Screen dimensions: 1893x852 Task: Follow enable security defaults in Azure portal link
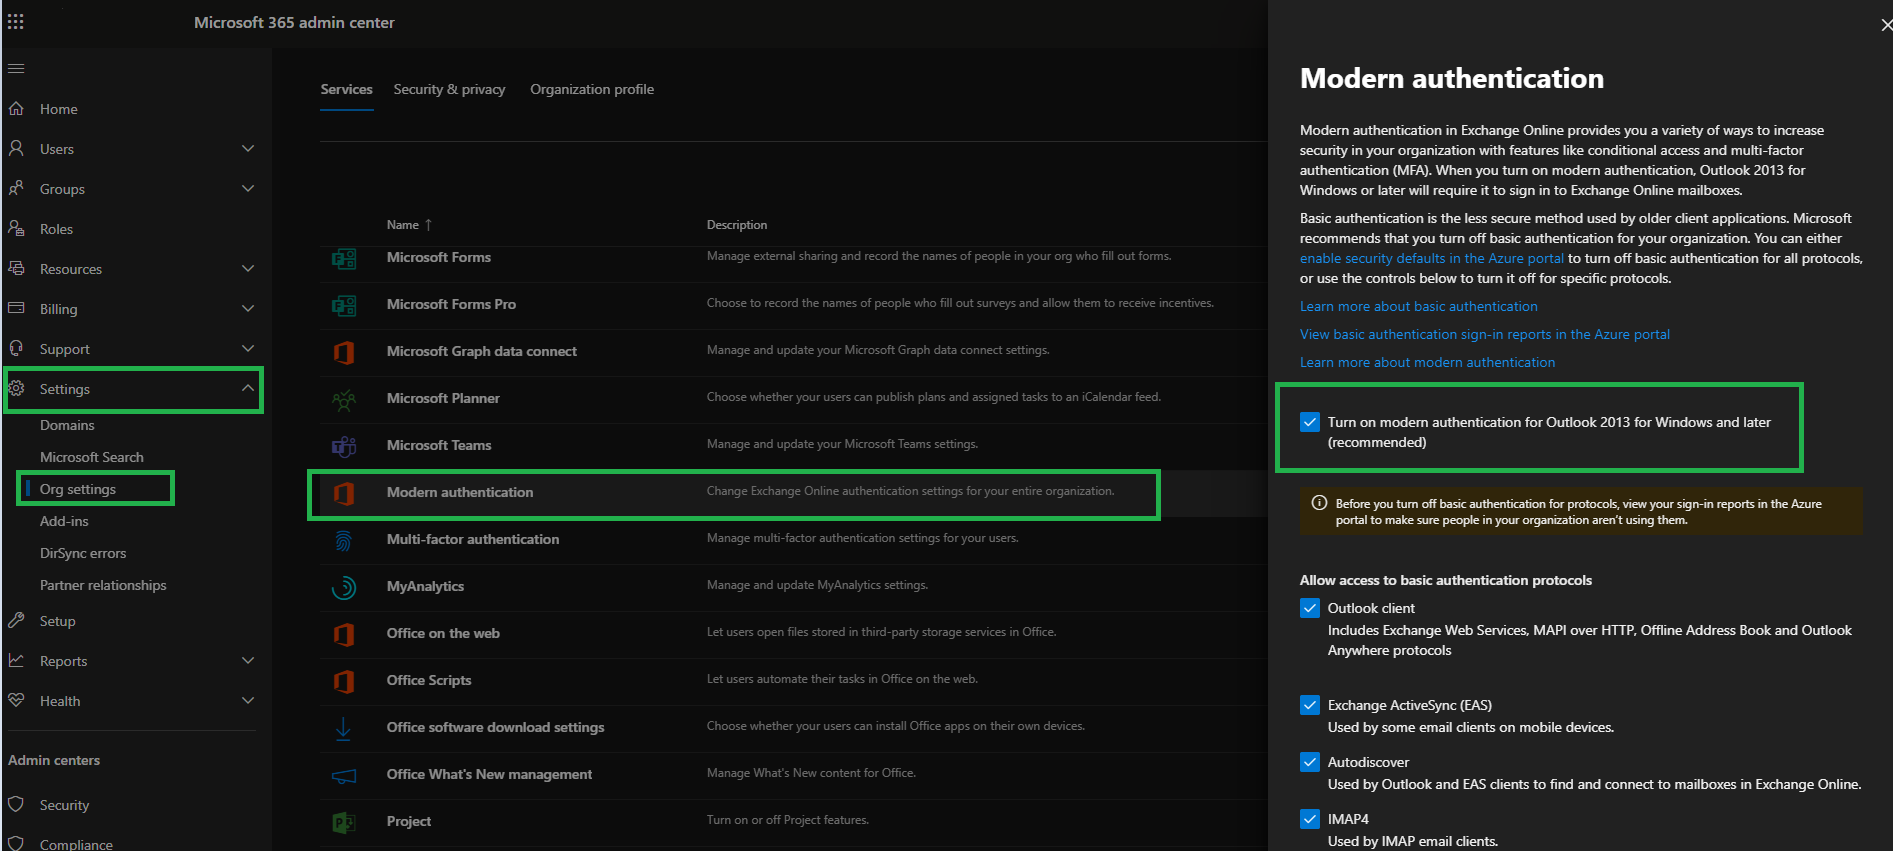point(1431,258)
